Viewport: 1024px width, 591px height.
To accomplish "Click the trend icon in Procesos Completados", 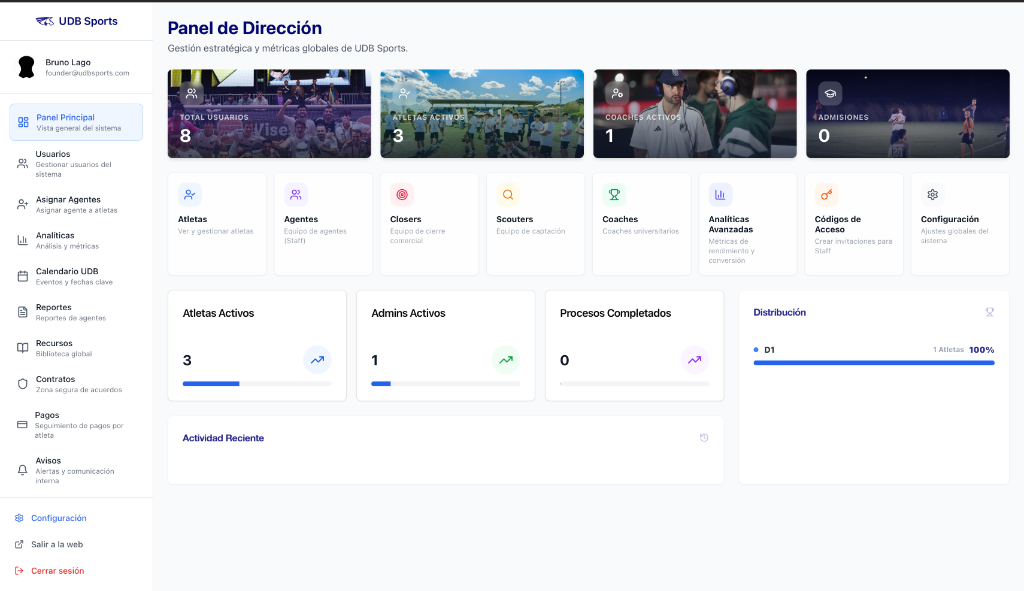I will click(x=694, y=360).
